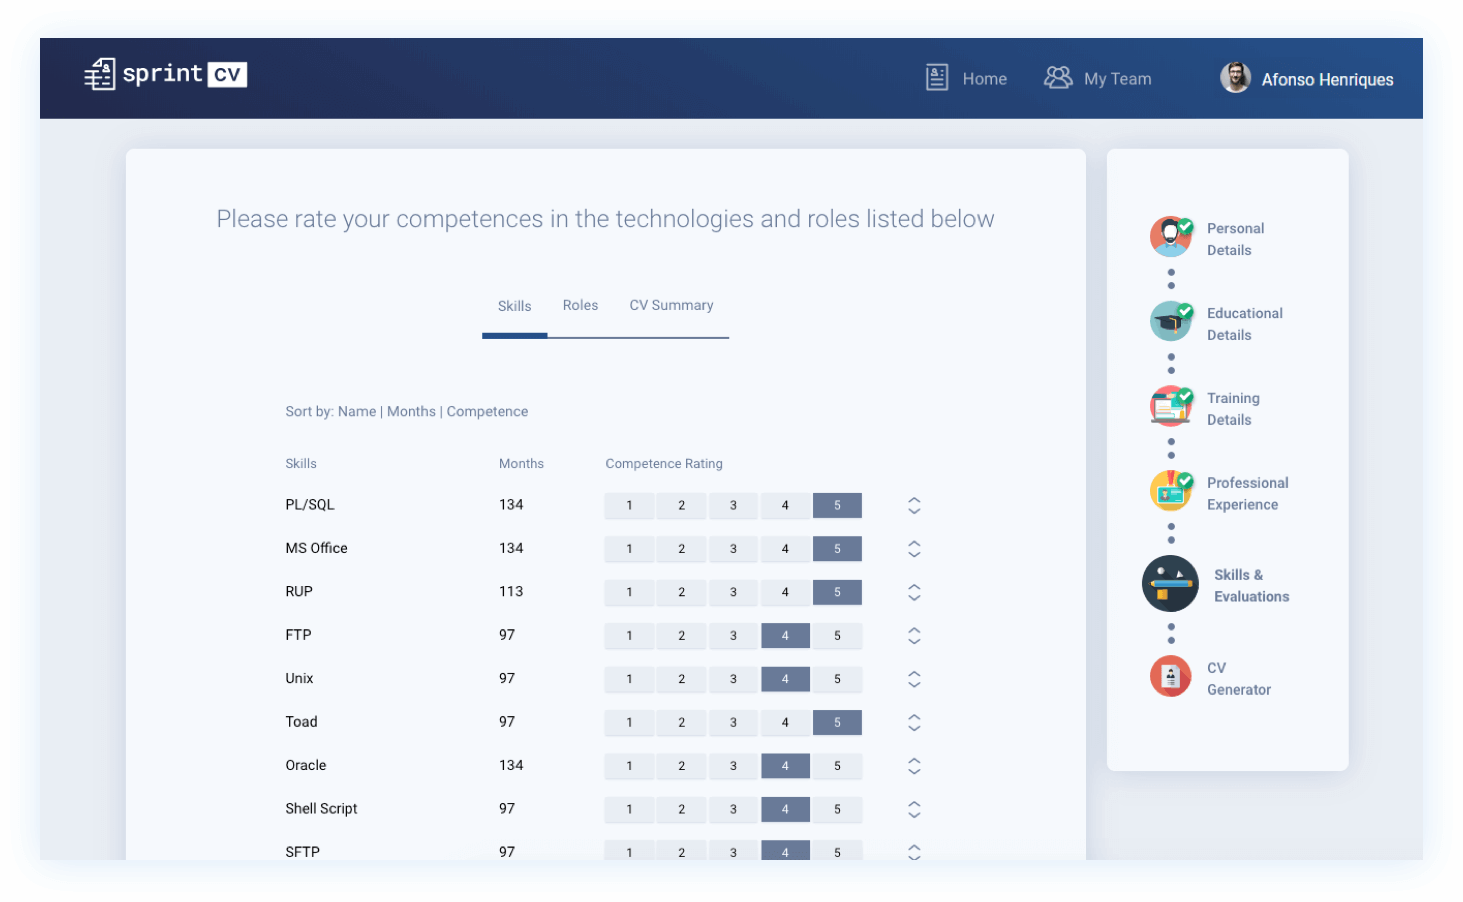The width and height of the screenshot is (1463, 902).
Task: Sort skills by Months
Action: pyautogui.click(x=411, y=412)
